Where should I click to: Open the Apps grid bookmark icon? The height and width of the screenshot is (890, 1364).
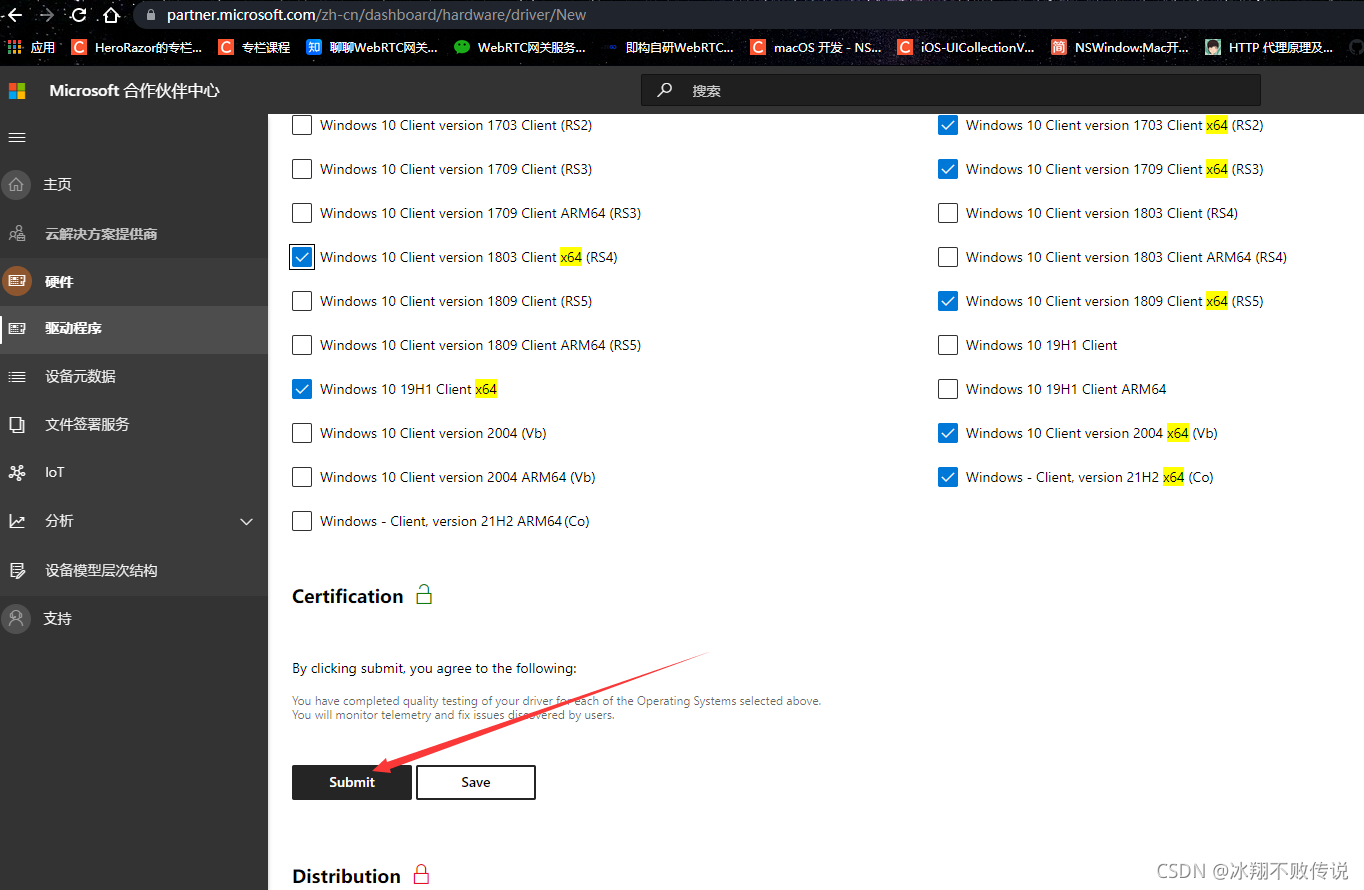click(x=14, y=47)
